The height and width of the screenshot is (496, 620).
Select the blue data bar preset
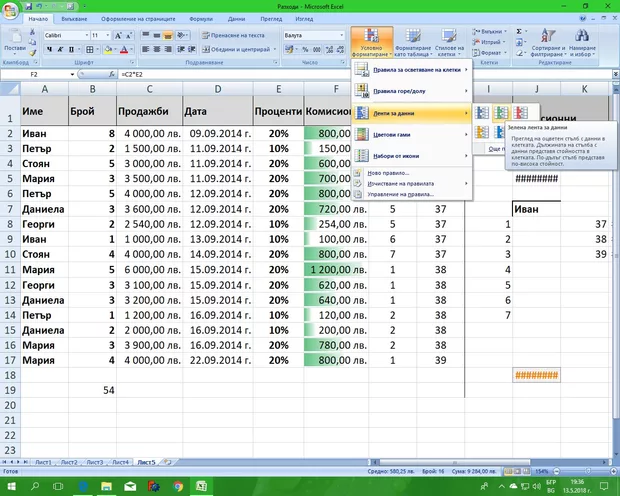(484, 114)
